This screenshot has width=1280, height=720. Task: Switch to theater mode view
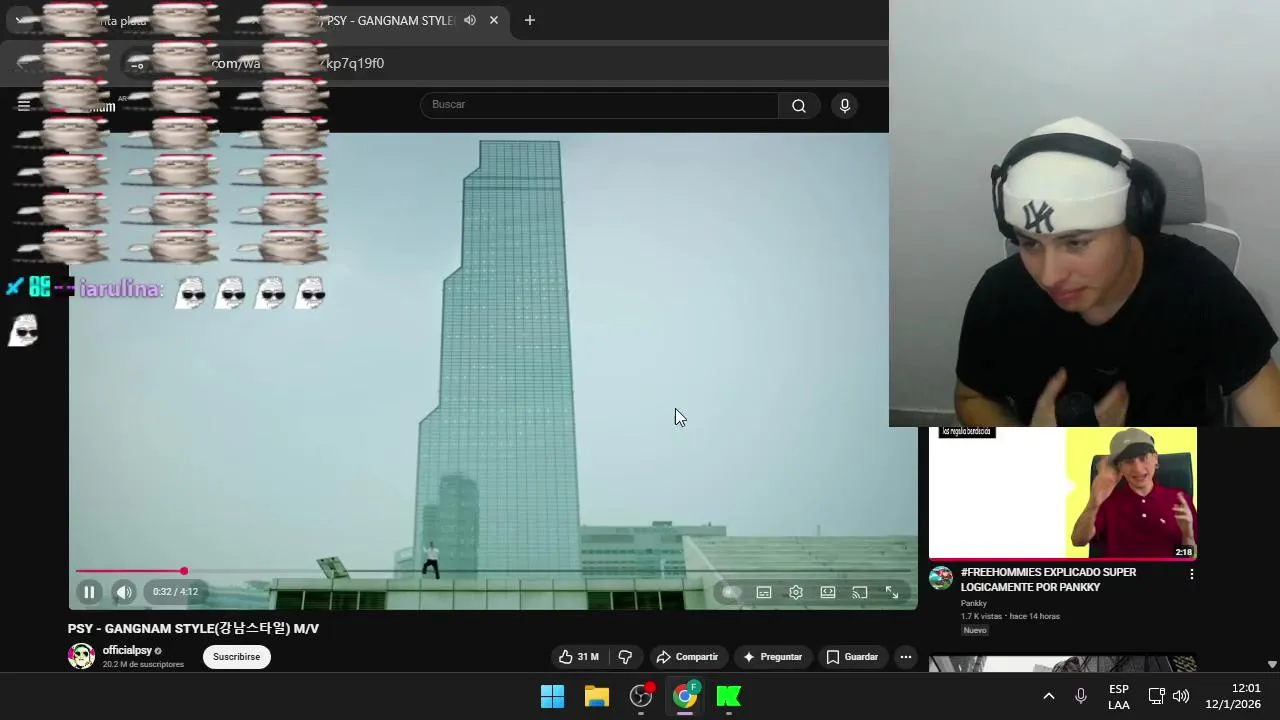(x=828, y=592)
